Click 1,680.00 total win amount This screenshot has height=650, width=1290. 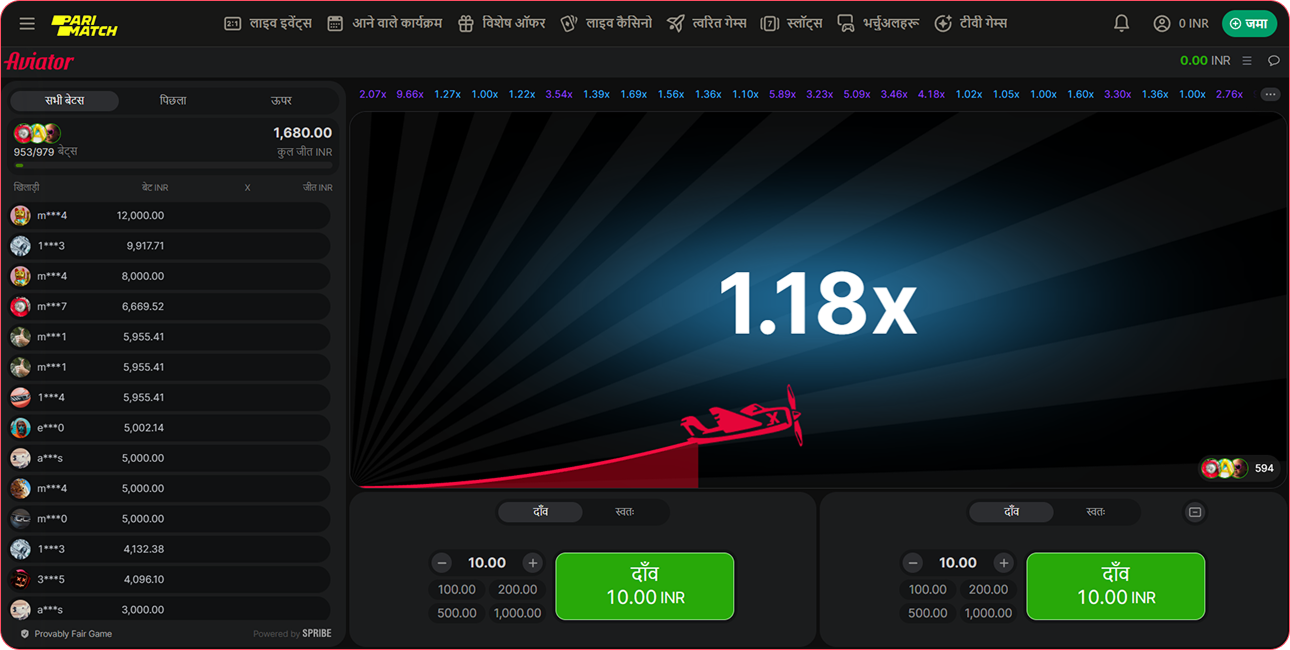[x=302, y=133]
